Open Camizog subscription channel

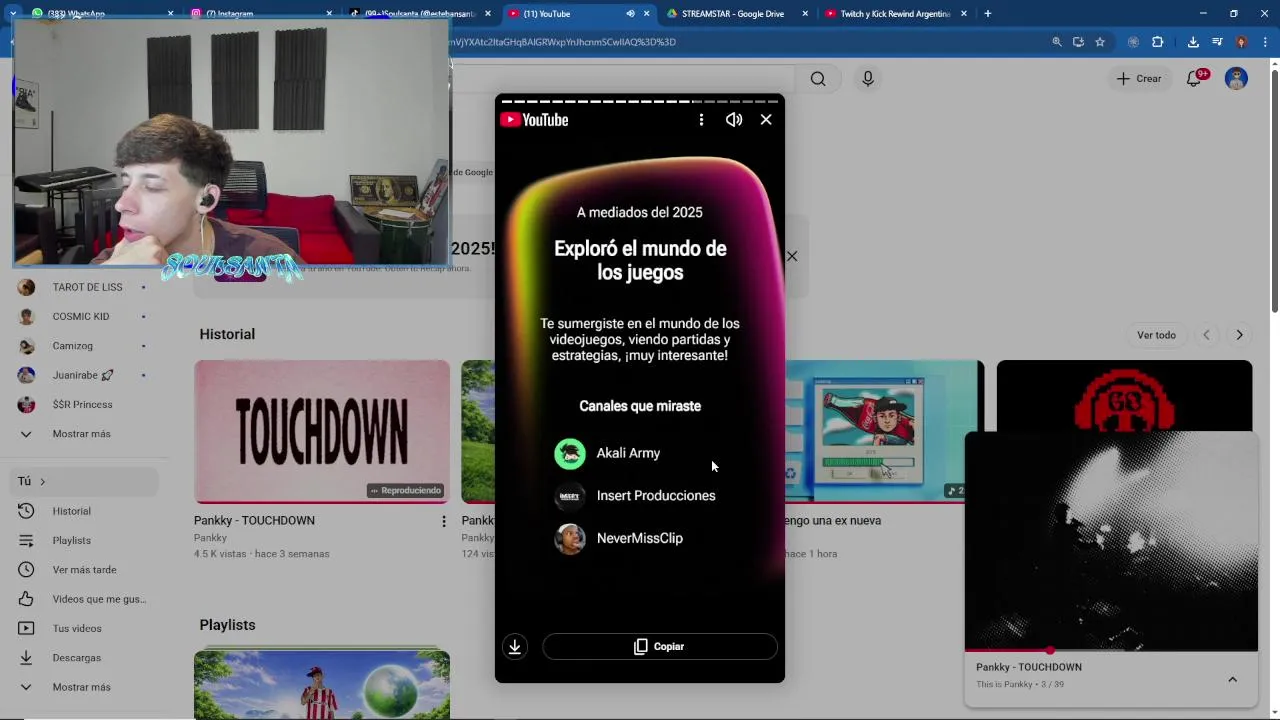click(73, 346)
